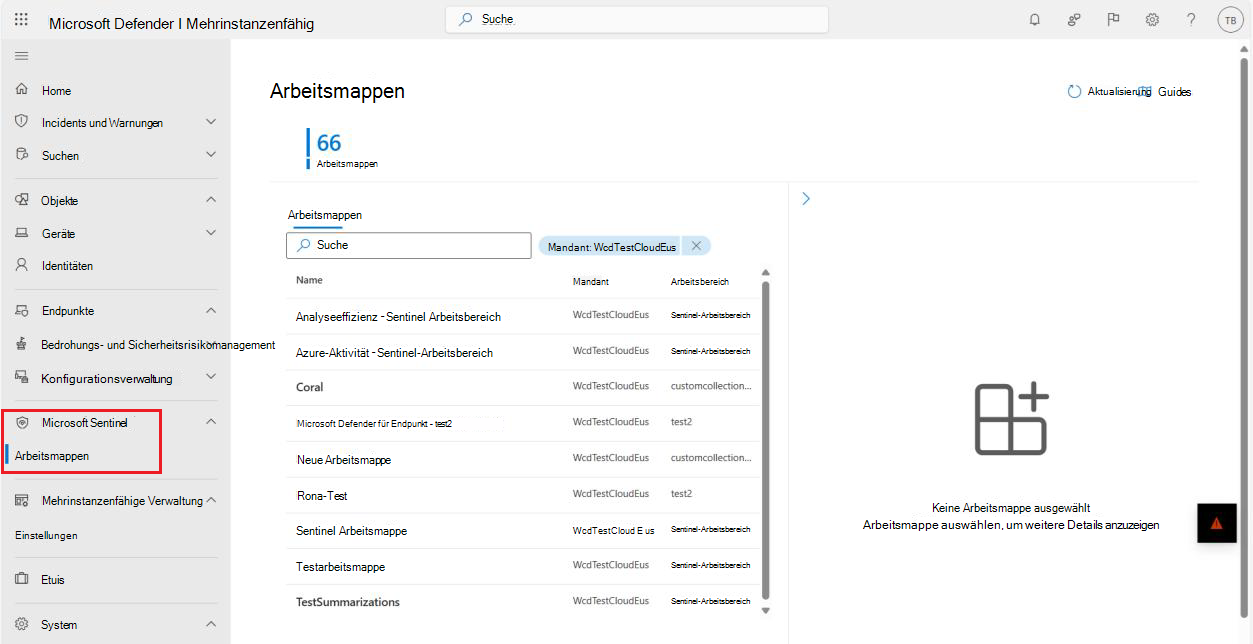
Task: Select the Arbeitsmappen tab above the list
Action: 325,215
